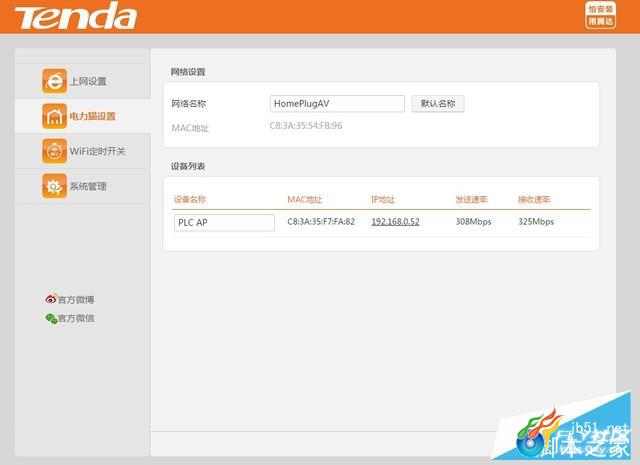The width and height of the screenshot is (640, 465).
Task: Click the powerline (电力猫设置) house icon
Action: click(54, 116)
